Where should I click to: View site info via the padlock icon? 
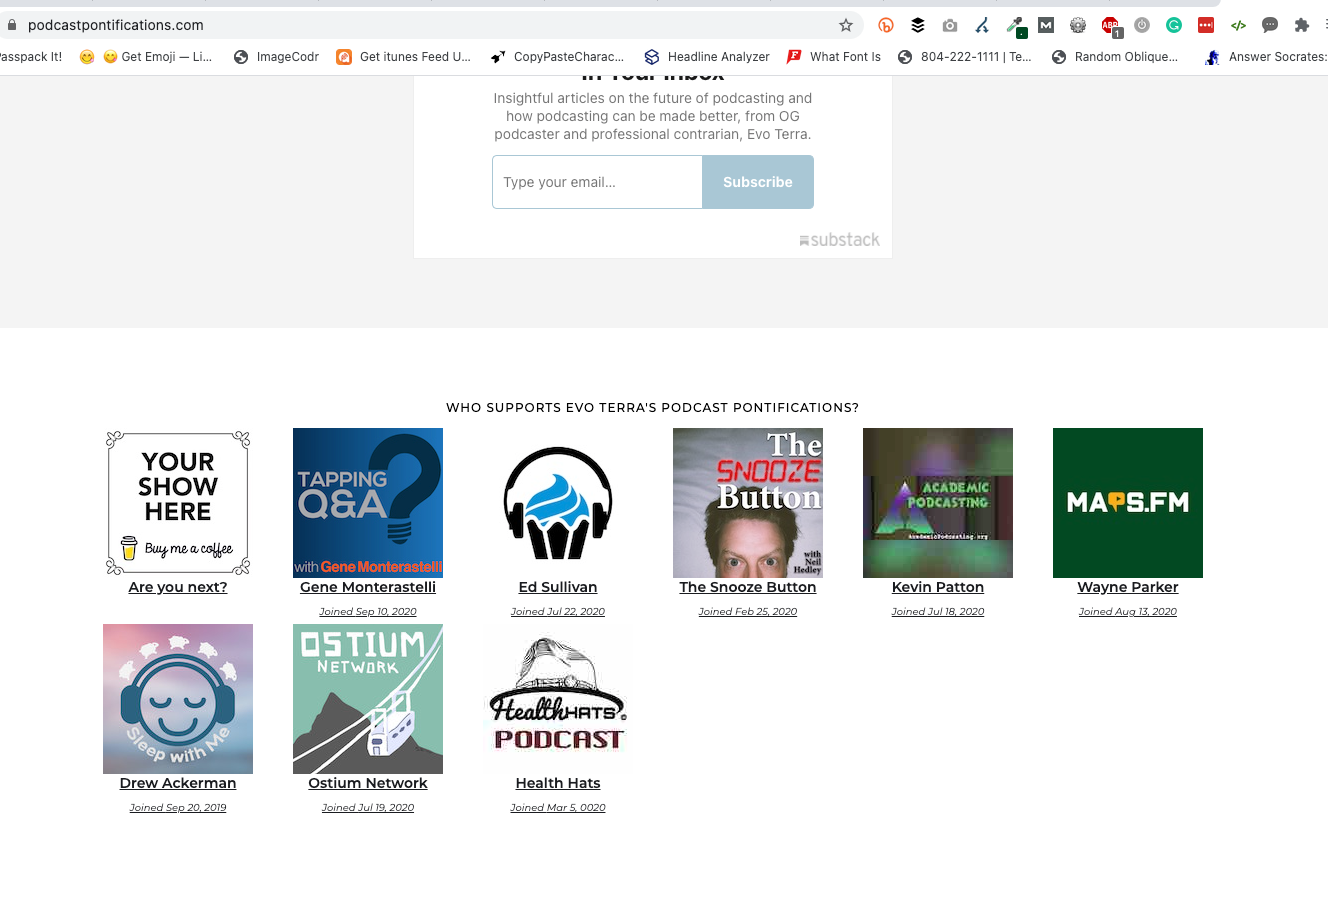tap(12, 25)
